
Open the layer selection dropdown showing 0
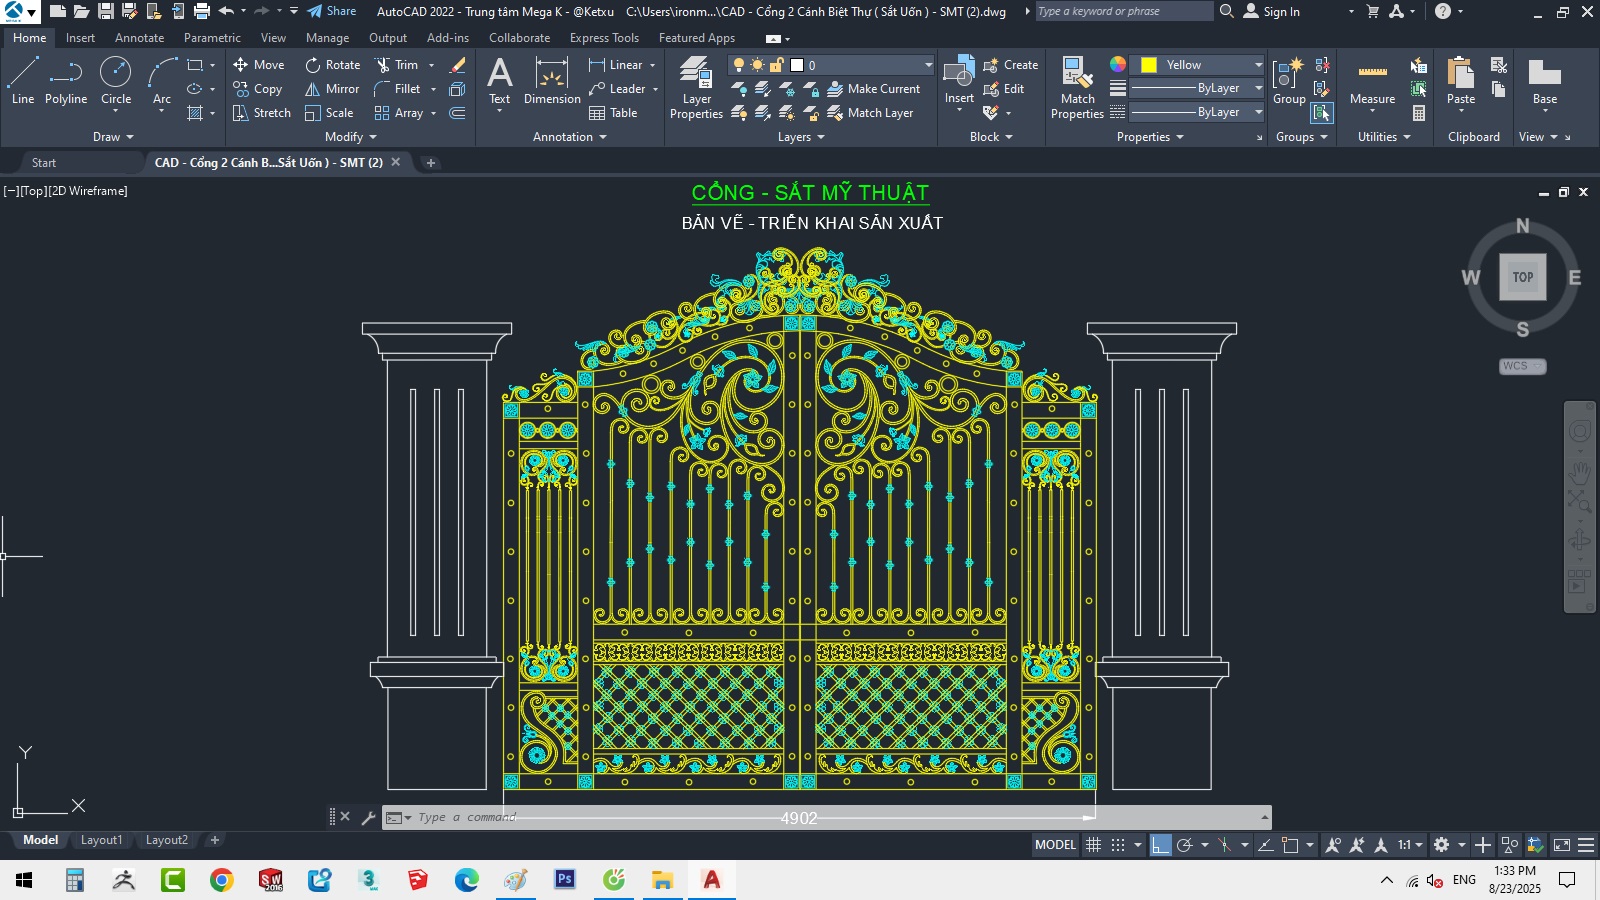pos(928,65)
